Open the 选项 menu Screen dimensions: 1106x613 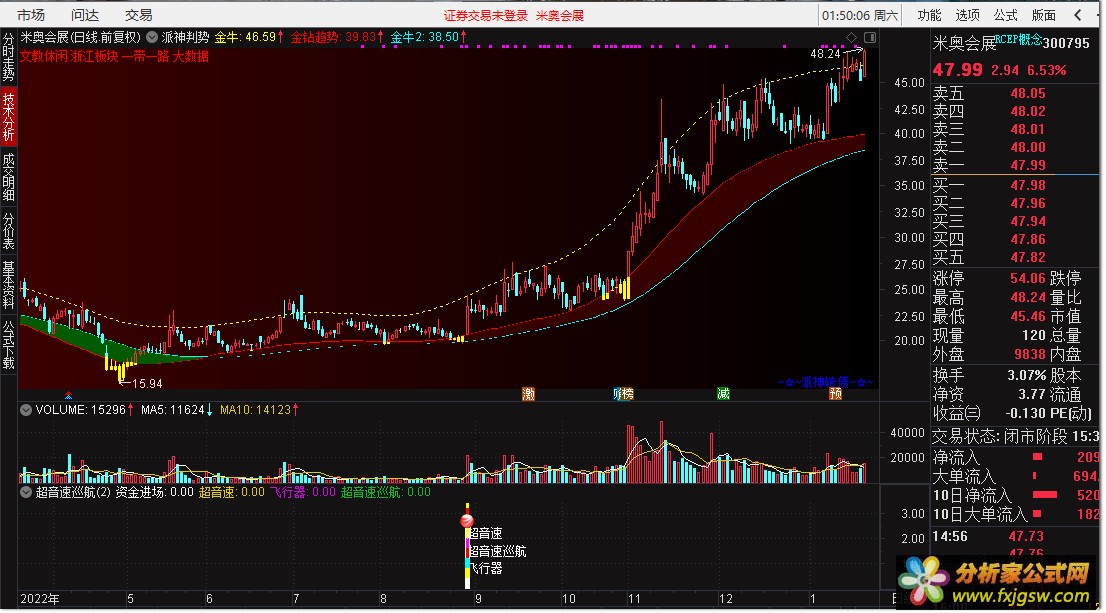tap(967, 15)
